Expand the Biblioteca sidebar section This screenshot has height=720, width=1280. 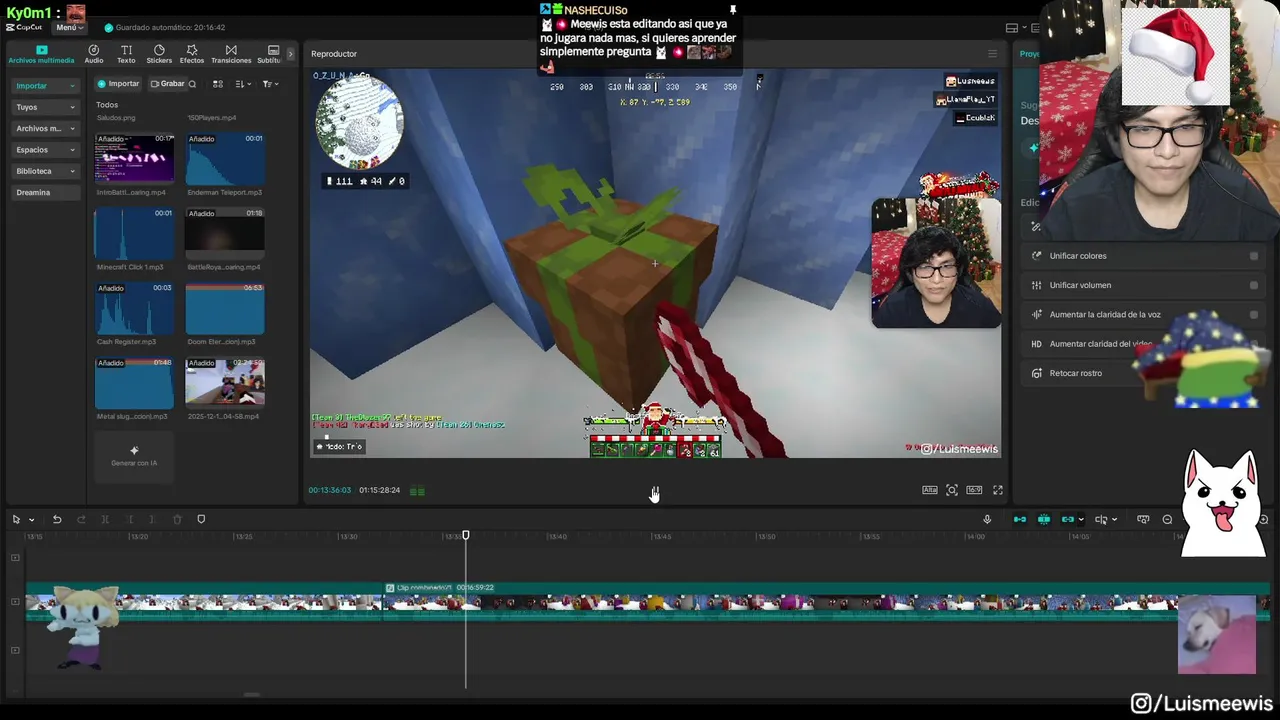(x=45, y=171)
